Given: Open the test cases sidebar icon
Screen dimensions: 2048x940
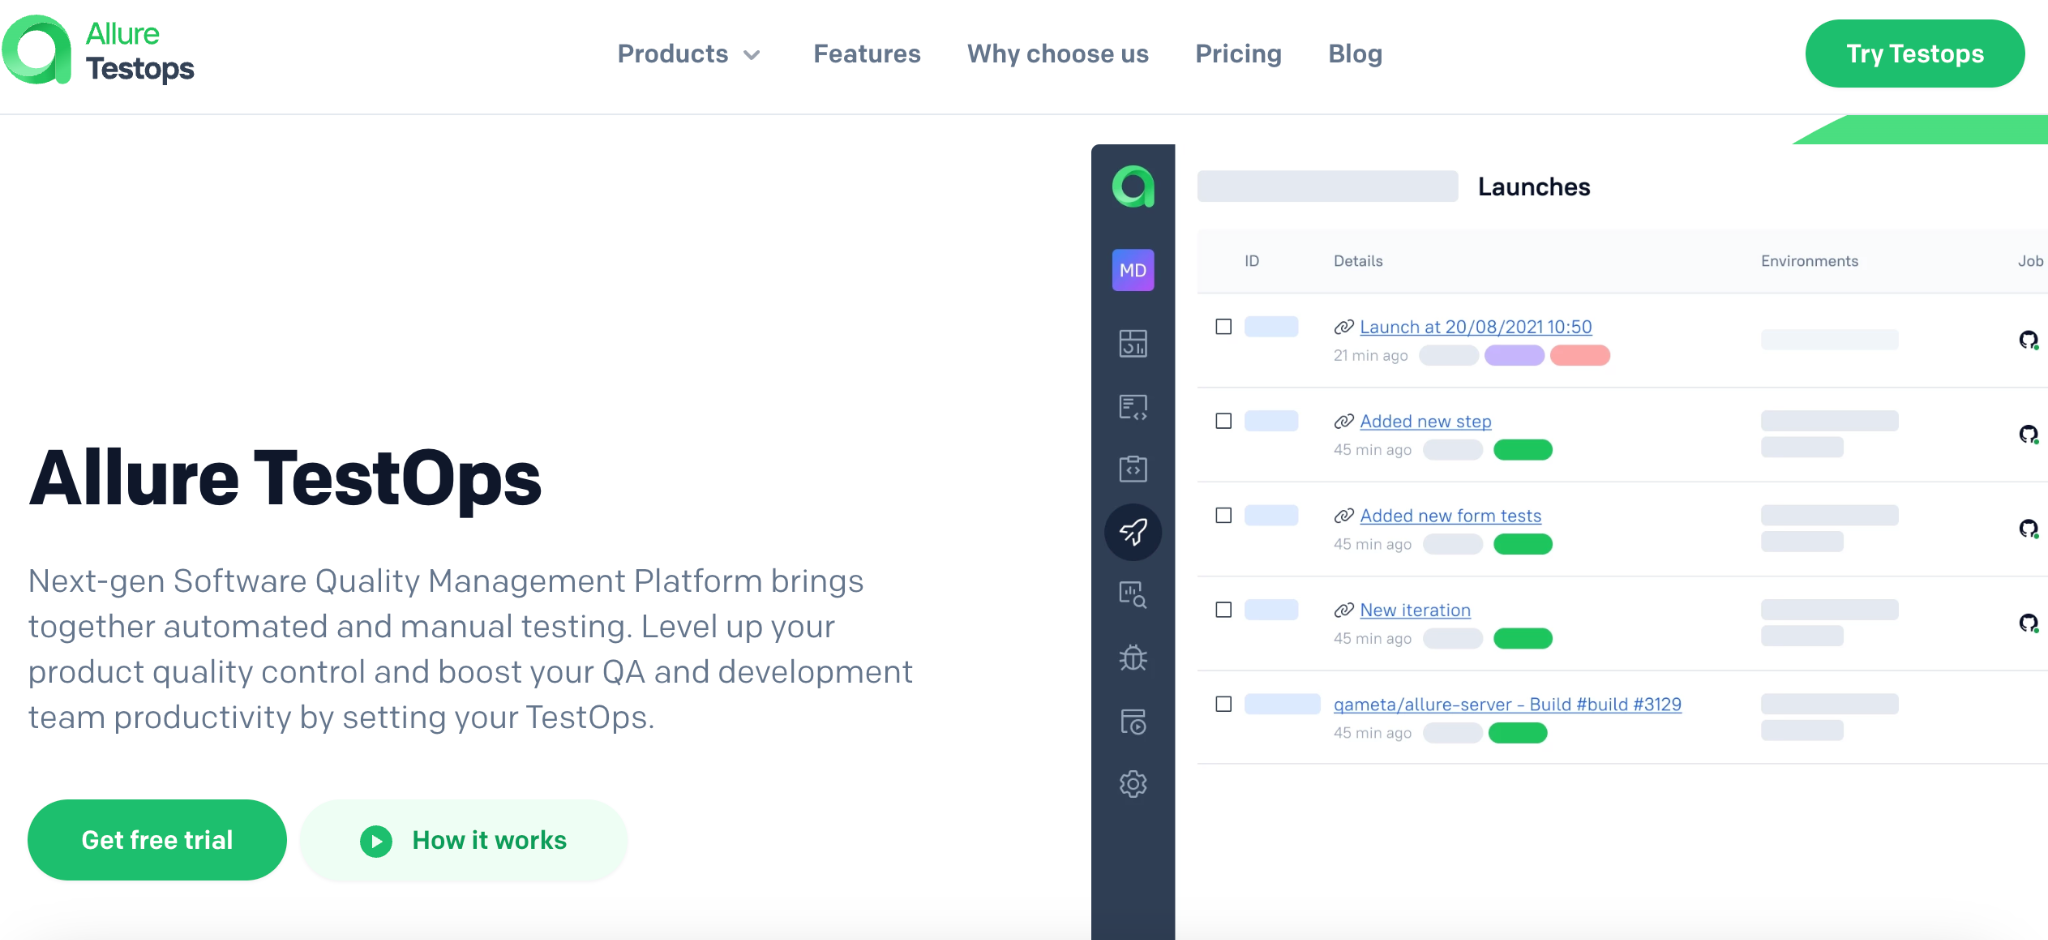Looking at the screenshot, I should pos(1132,407).
